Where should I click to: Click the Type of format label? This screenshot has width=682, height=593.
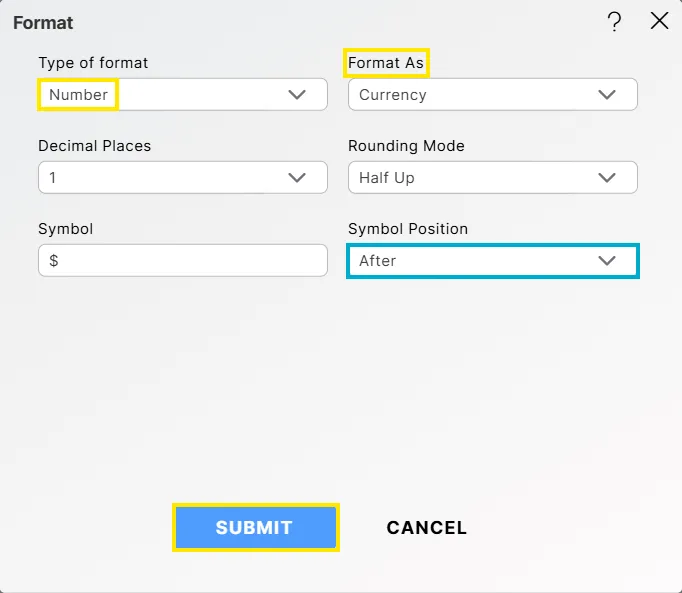click(93, 63)
